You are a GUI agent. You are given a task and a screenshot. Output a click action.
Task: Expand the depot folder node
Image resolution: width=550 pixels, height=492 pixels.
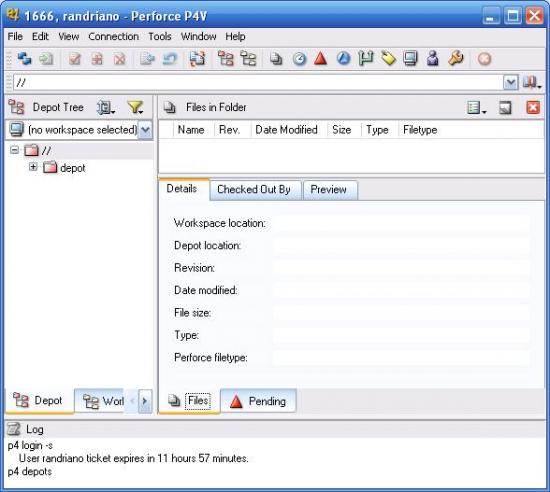[33, 167]
